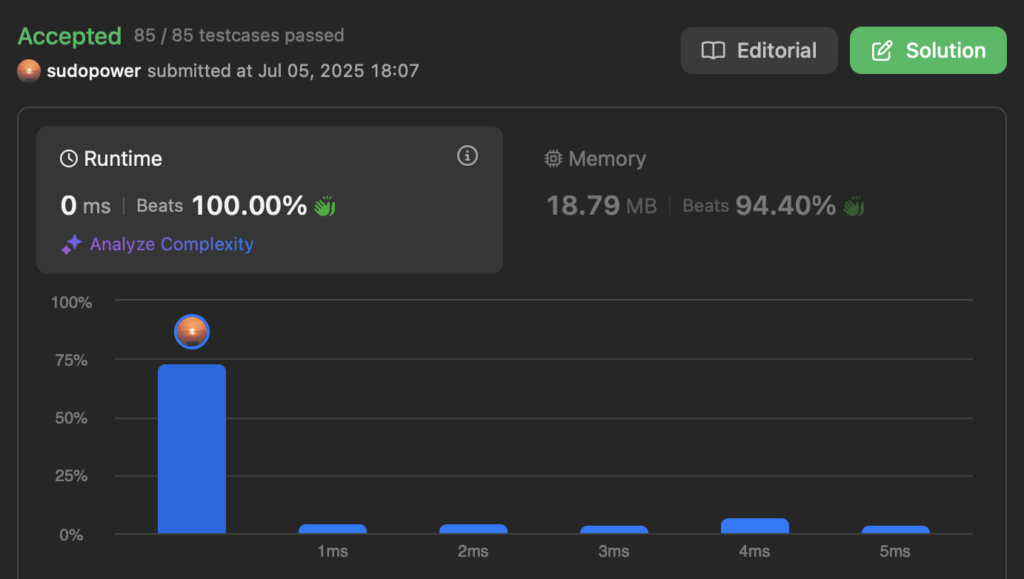Click the sudopower avatar next to the username
The height and width of the screenshot is (579, 1024).
tap(29, 70)
